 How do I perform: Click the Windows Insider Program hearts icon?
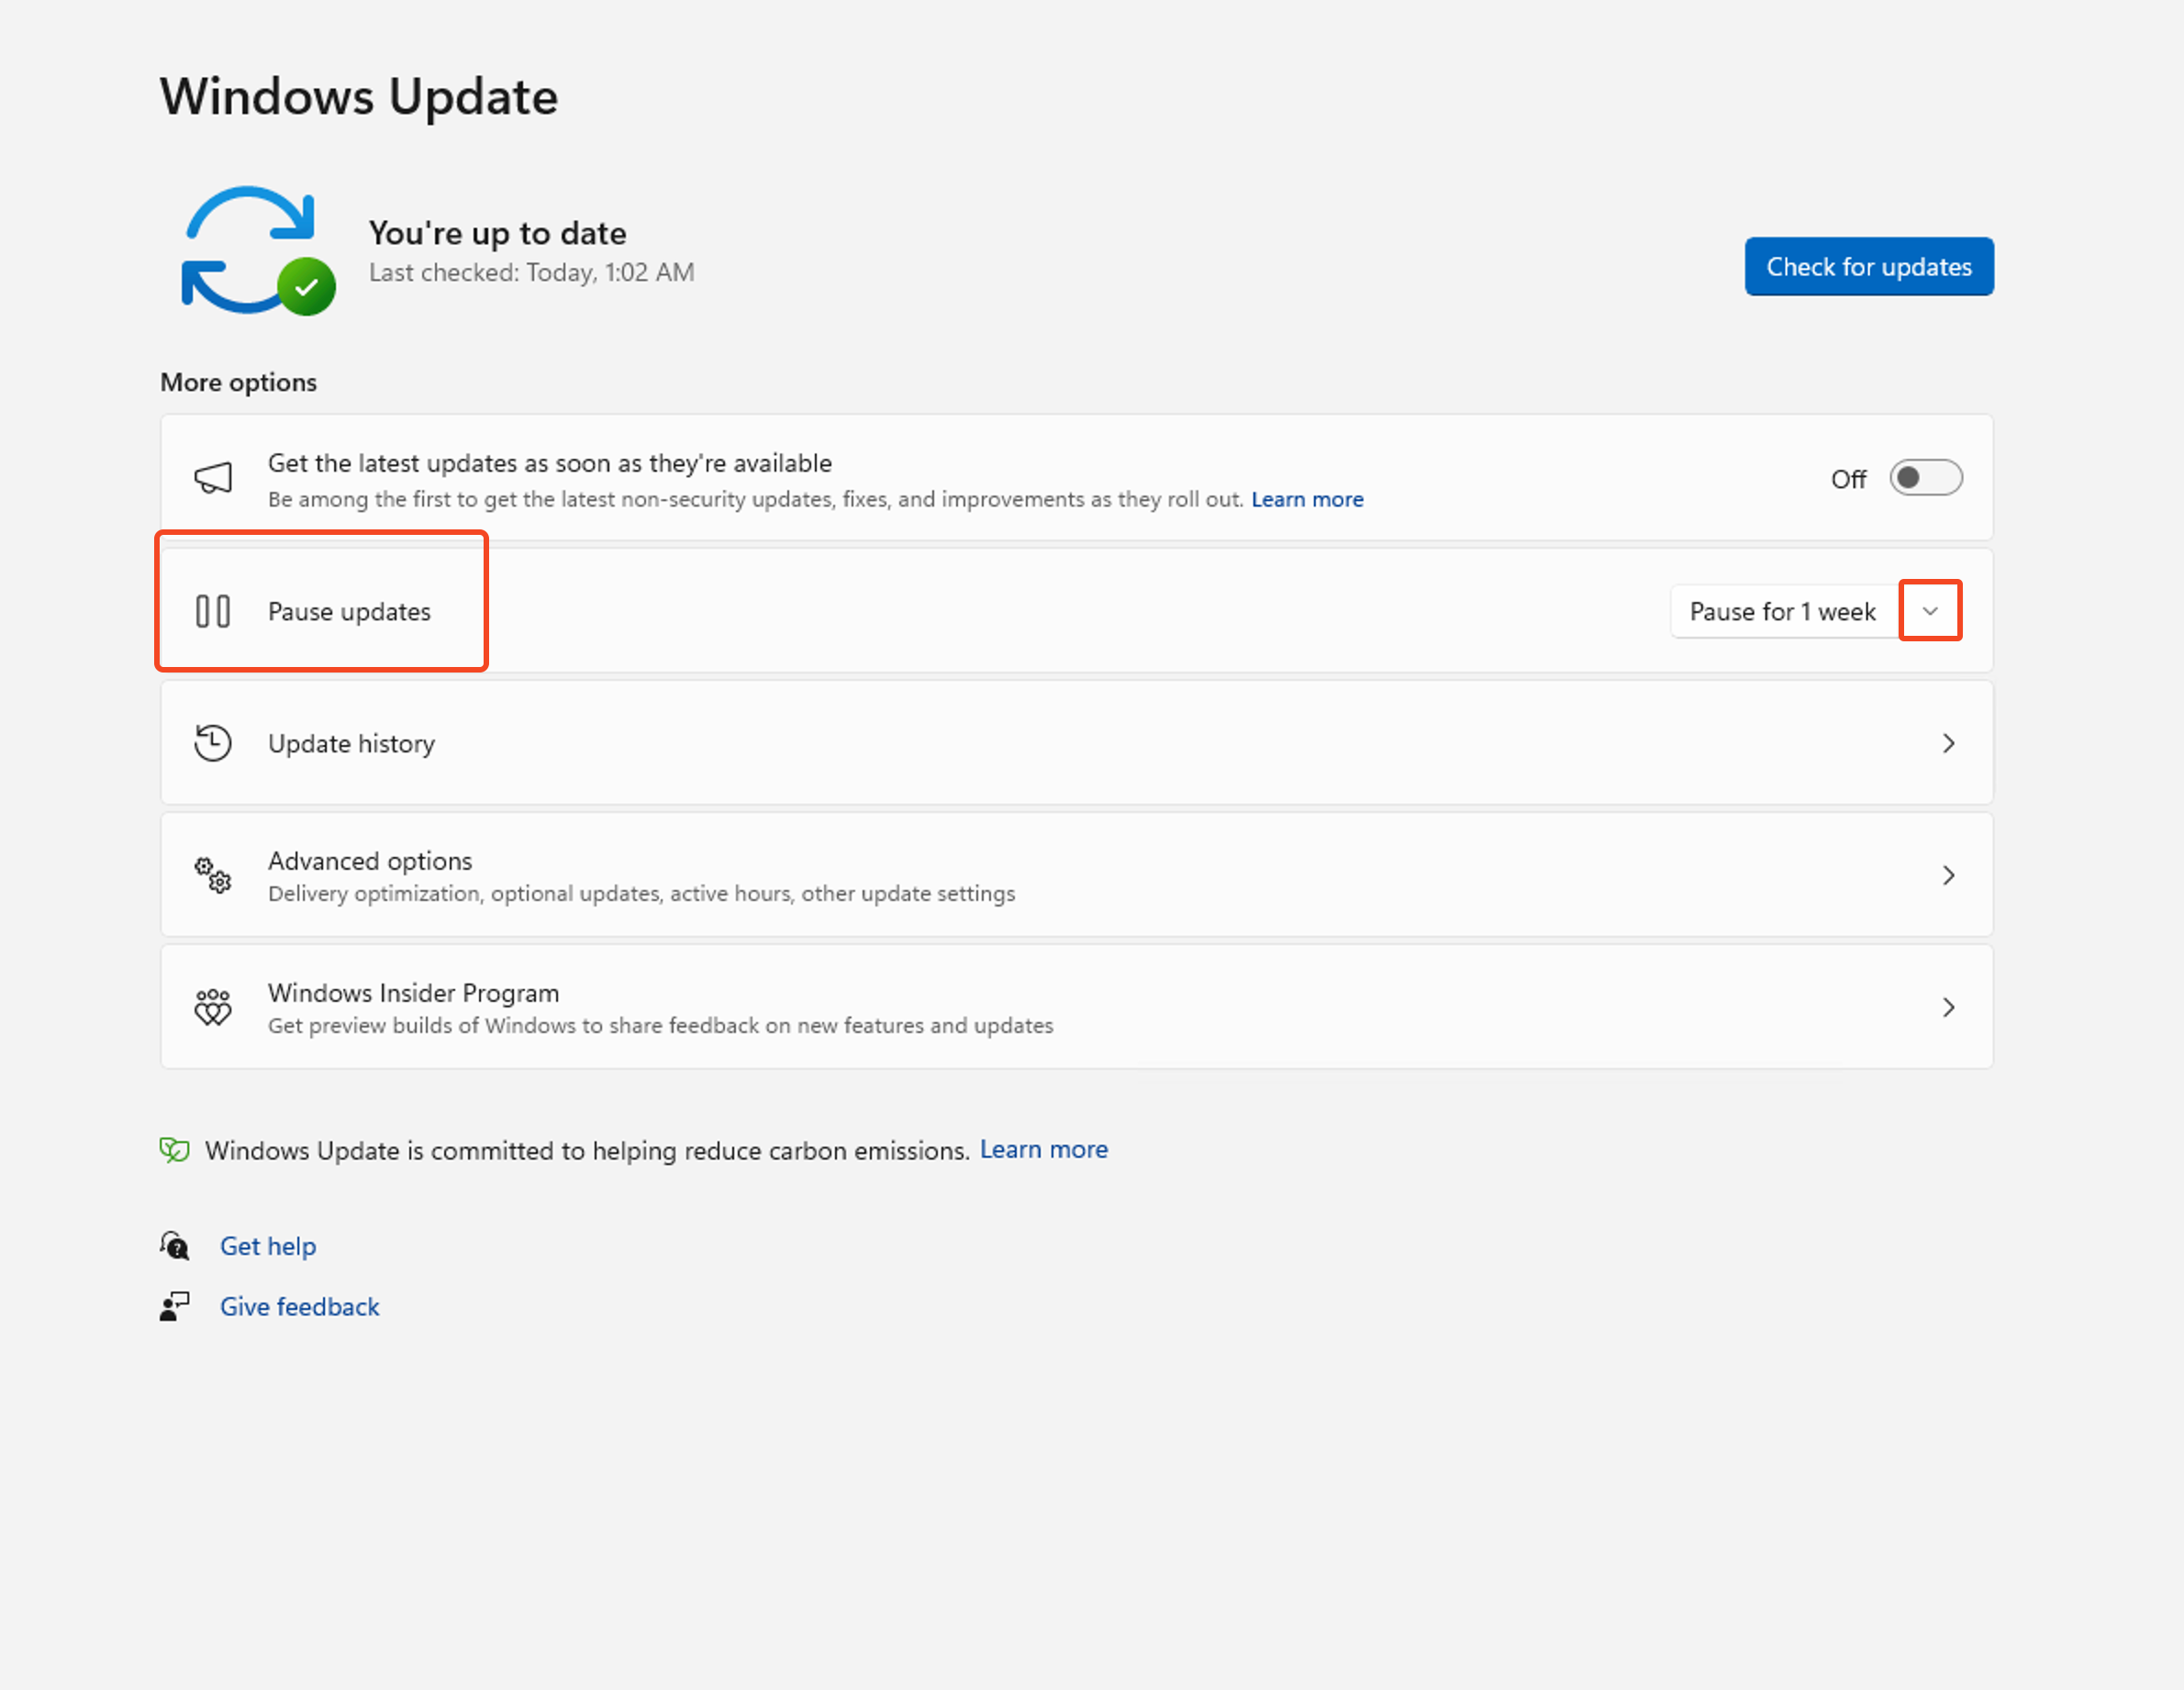213,1007
